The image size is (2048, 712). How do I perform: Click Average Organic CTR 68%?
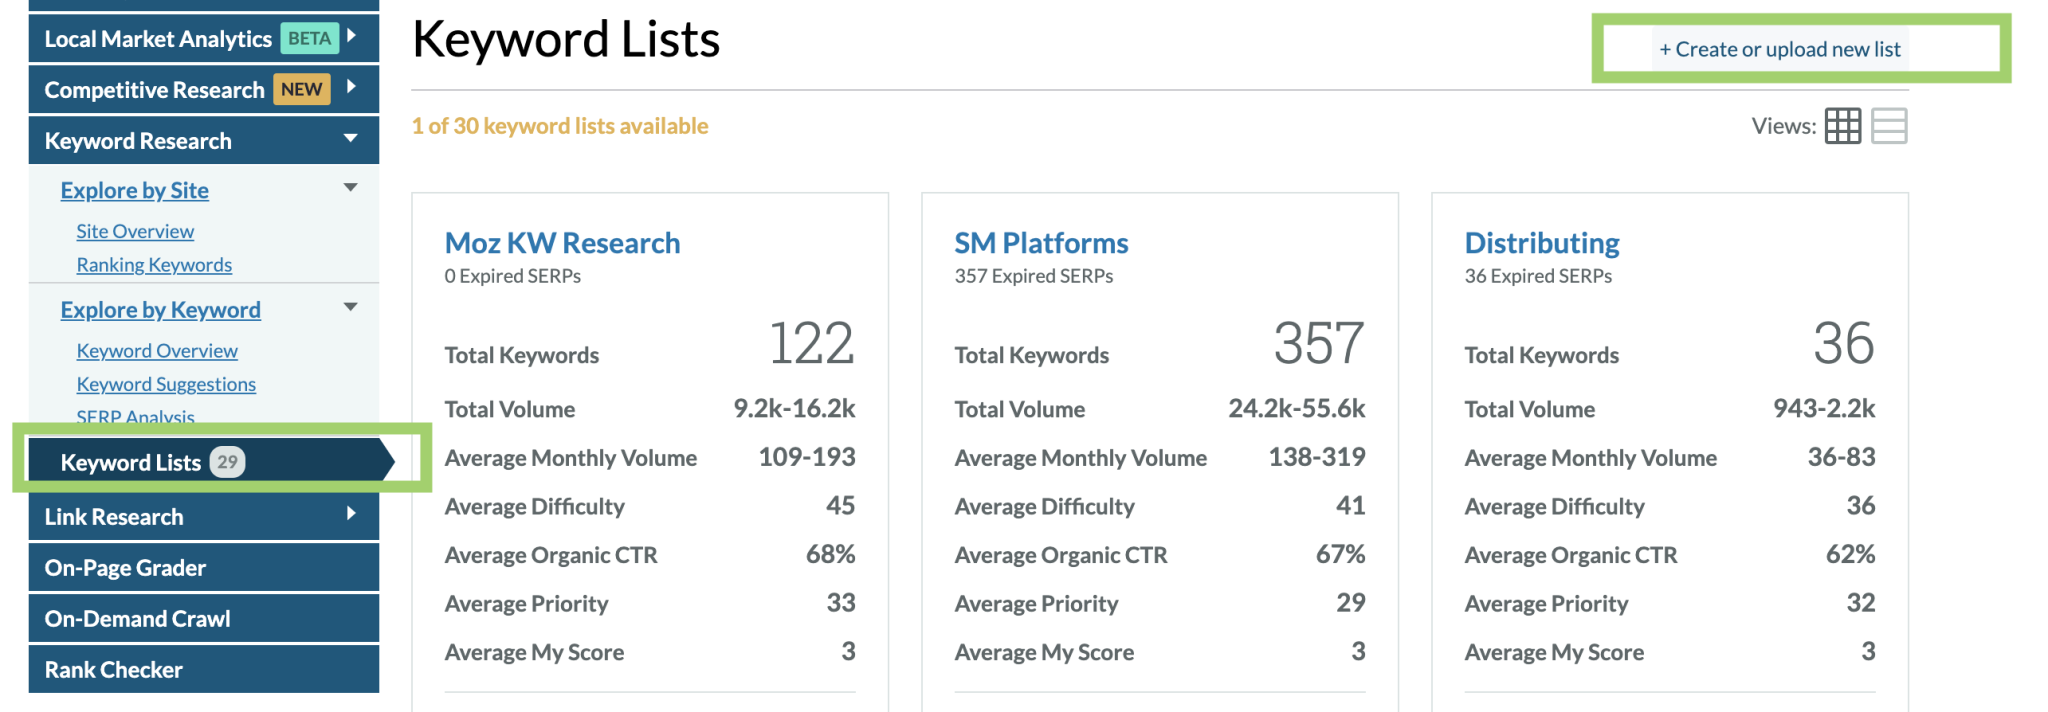click(830, 554)
